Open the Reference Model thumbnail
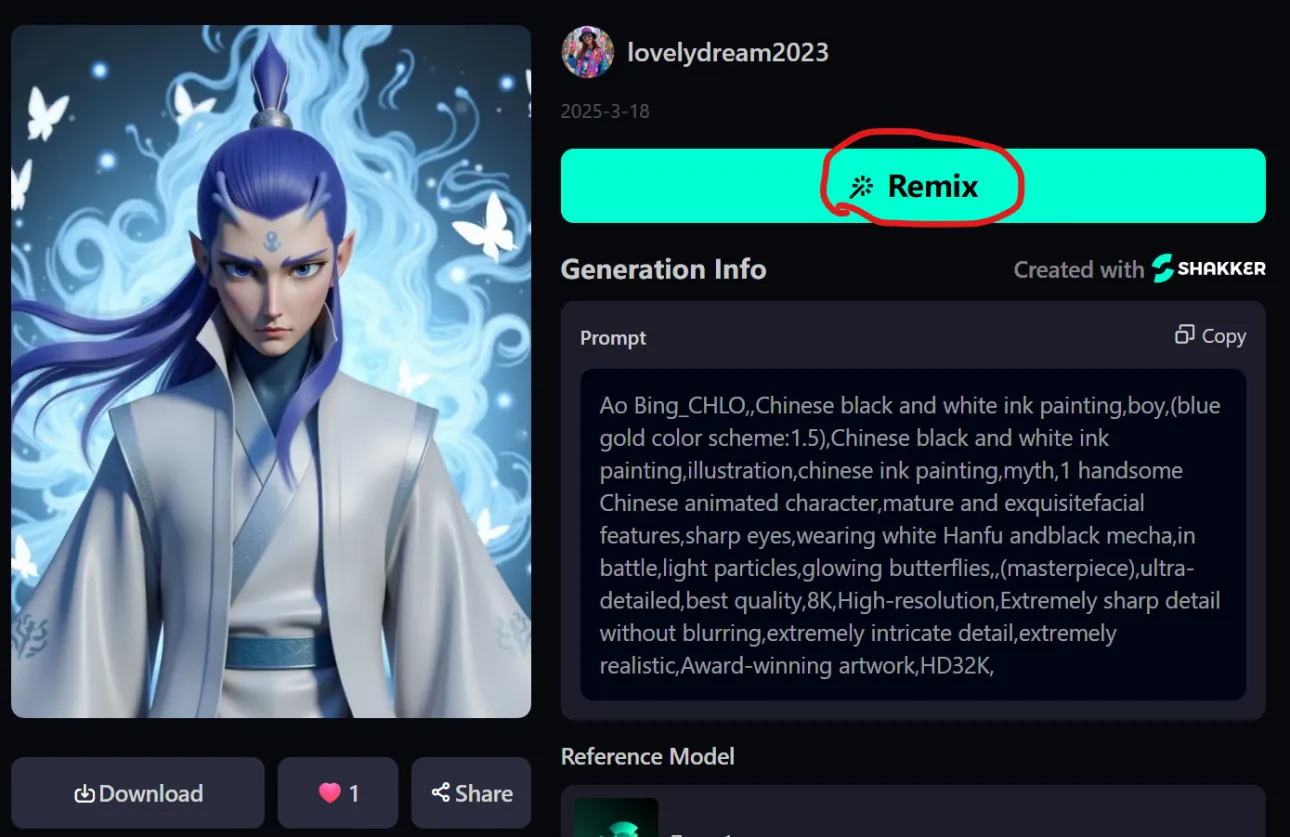This screenshot has height=837, width=1290. (616, 817)
